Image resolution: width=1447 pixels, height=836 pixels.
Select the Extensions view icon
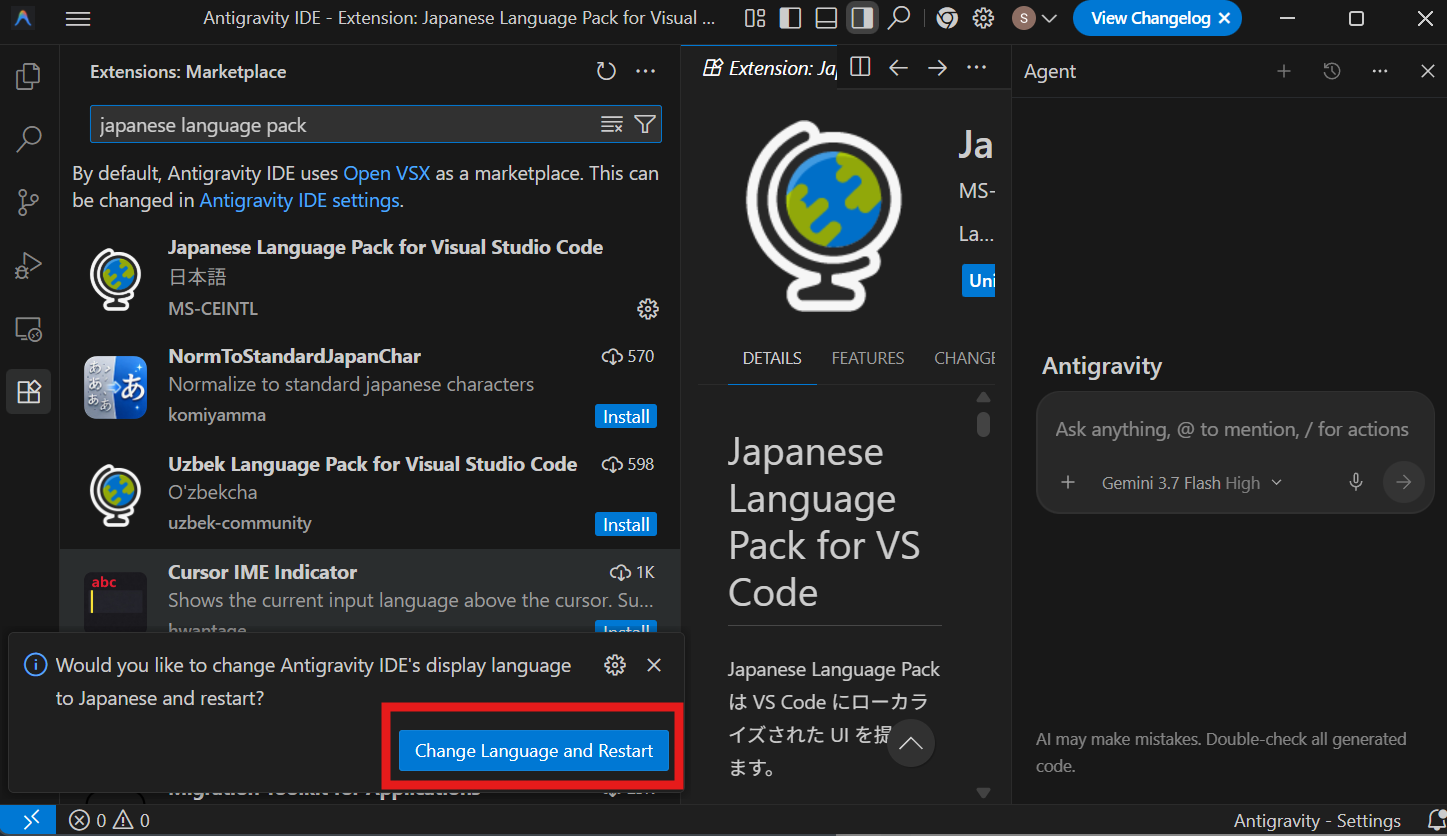(x=29, y=392)
